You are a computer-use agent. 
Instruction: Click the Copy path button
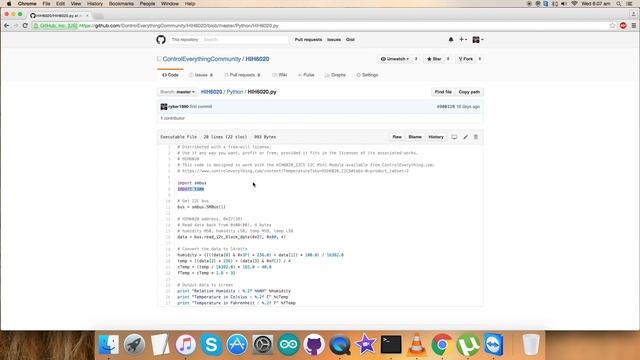[469, 92]
